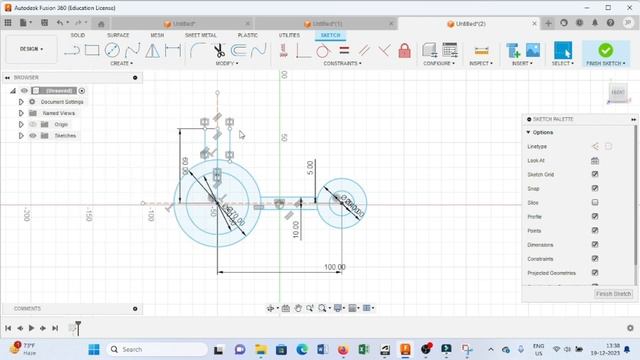640x360 pixels.
Task: Toggle the Snap checkbox
Action: [595, 188]
